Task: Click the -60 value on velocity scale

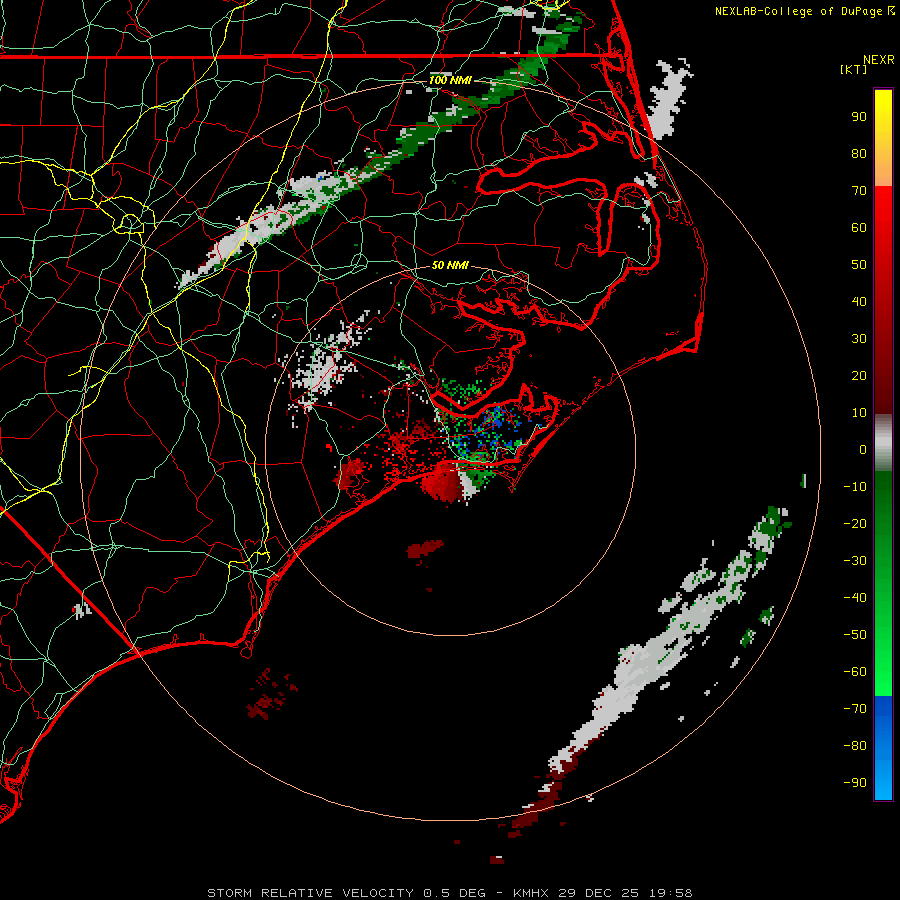Action: pos(855,672)
